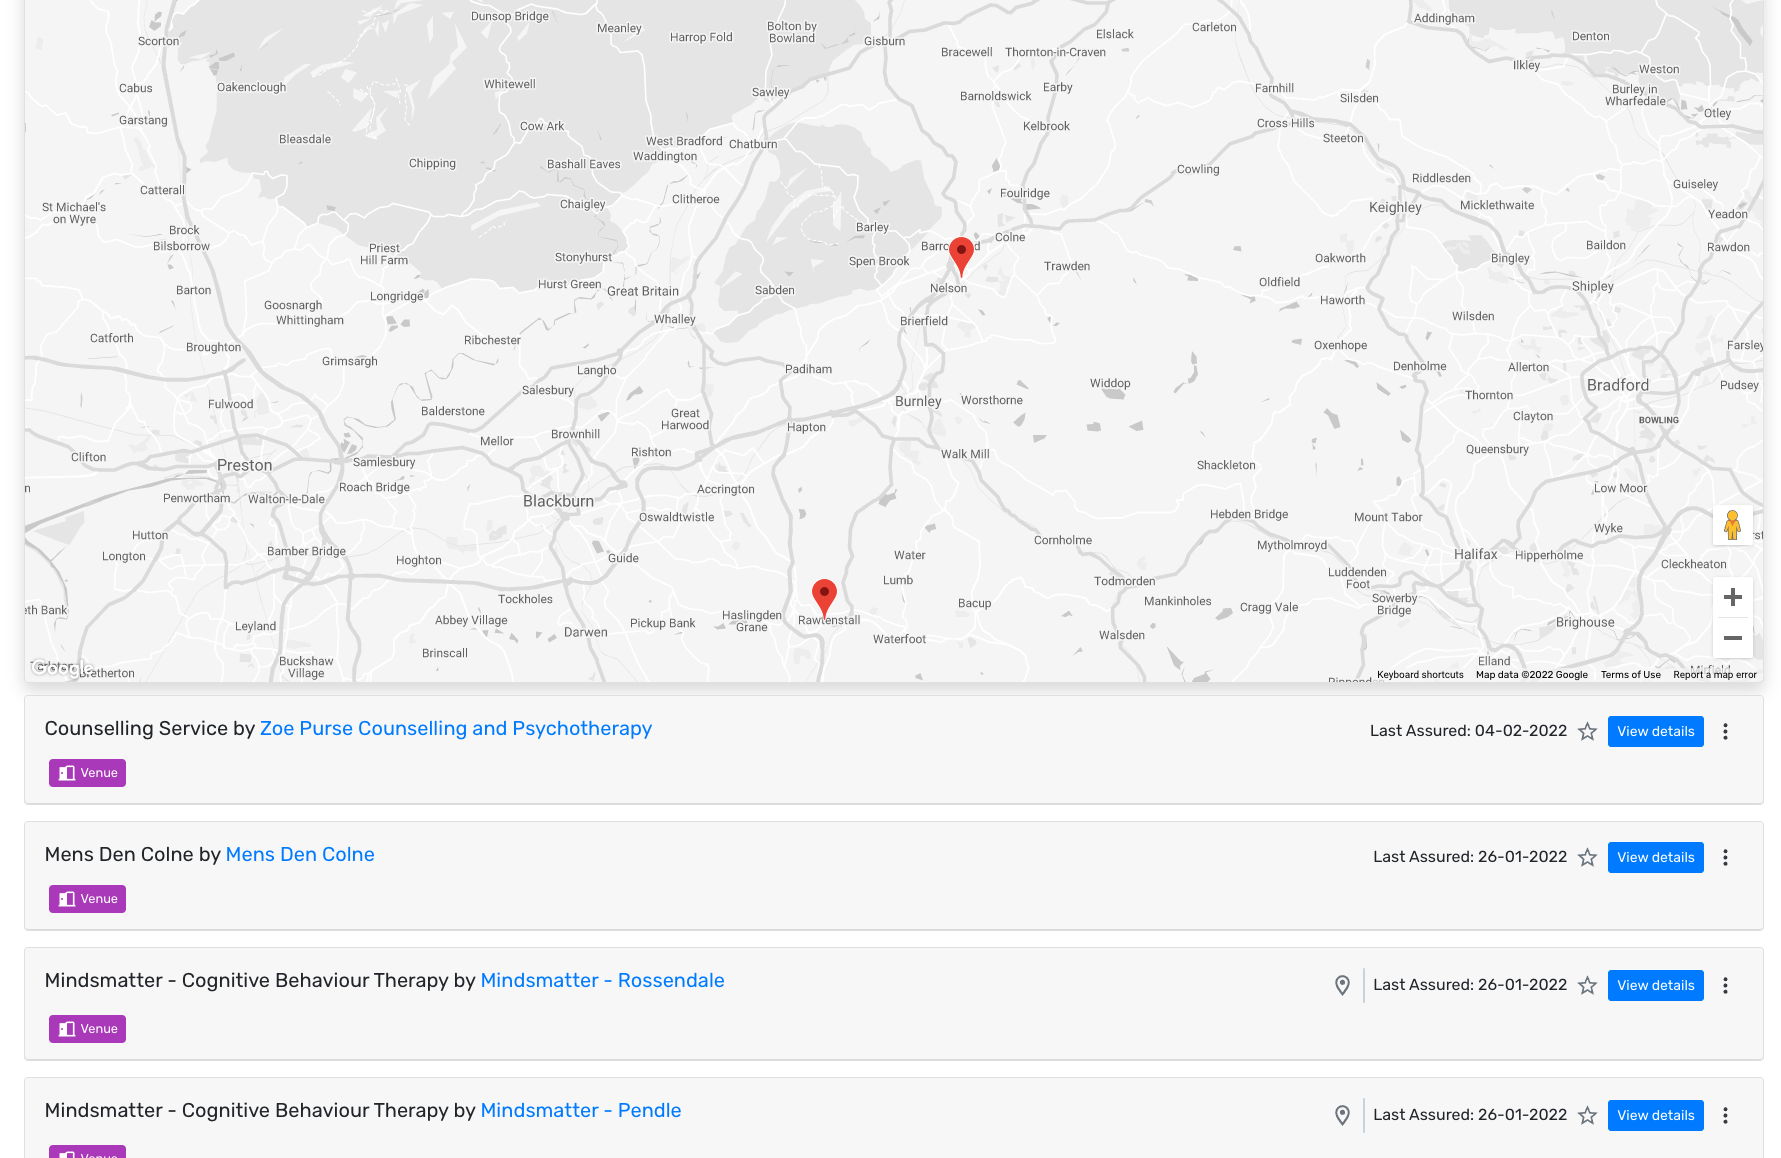View details of Mens Den Colne
1781x1158 pixels.
(x=1655, y=857)
